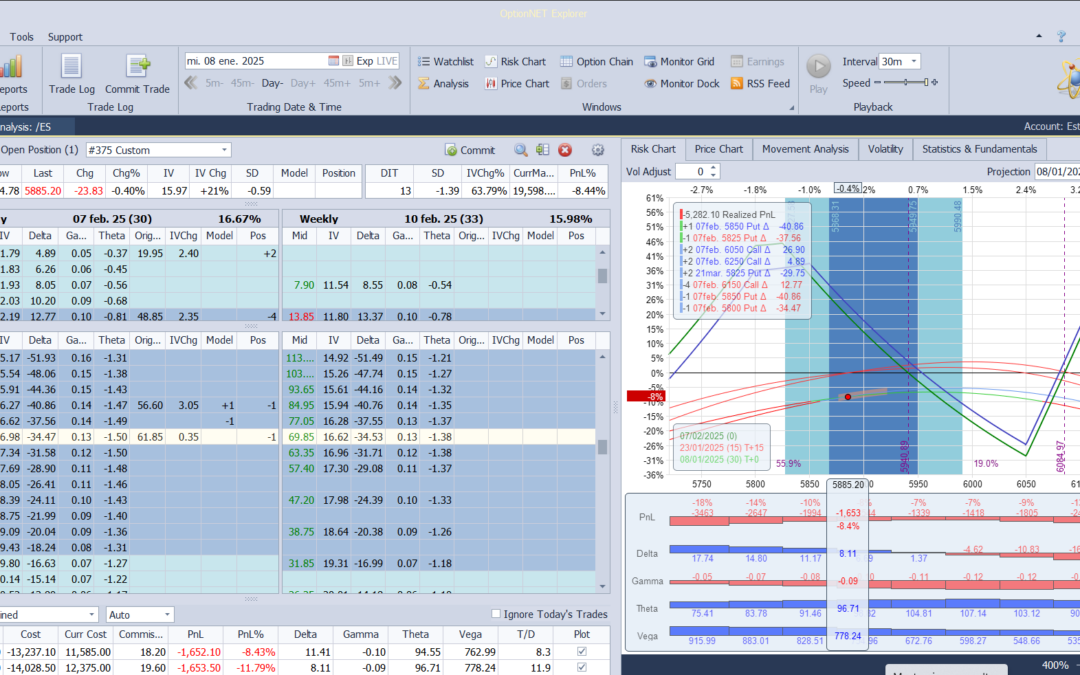Image resolution: width=1080 pixels, height=675 pixels.
Task: Click the 45m- time step button
Action: 242,83
